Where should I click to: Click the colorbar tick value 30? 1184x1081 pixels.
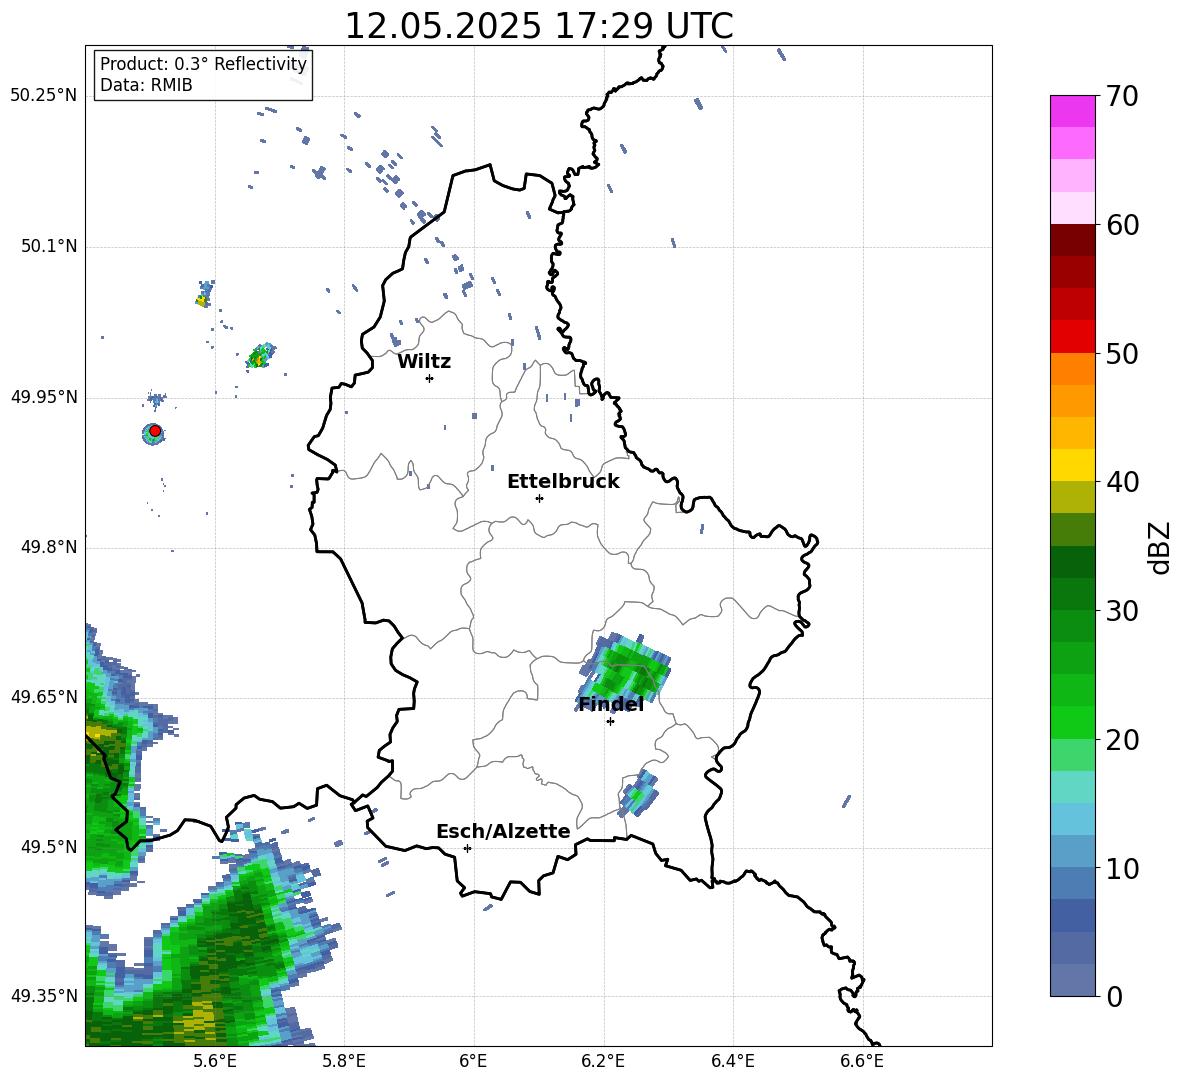click(1121, 611)
